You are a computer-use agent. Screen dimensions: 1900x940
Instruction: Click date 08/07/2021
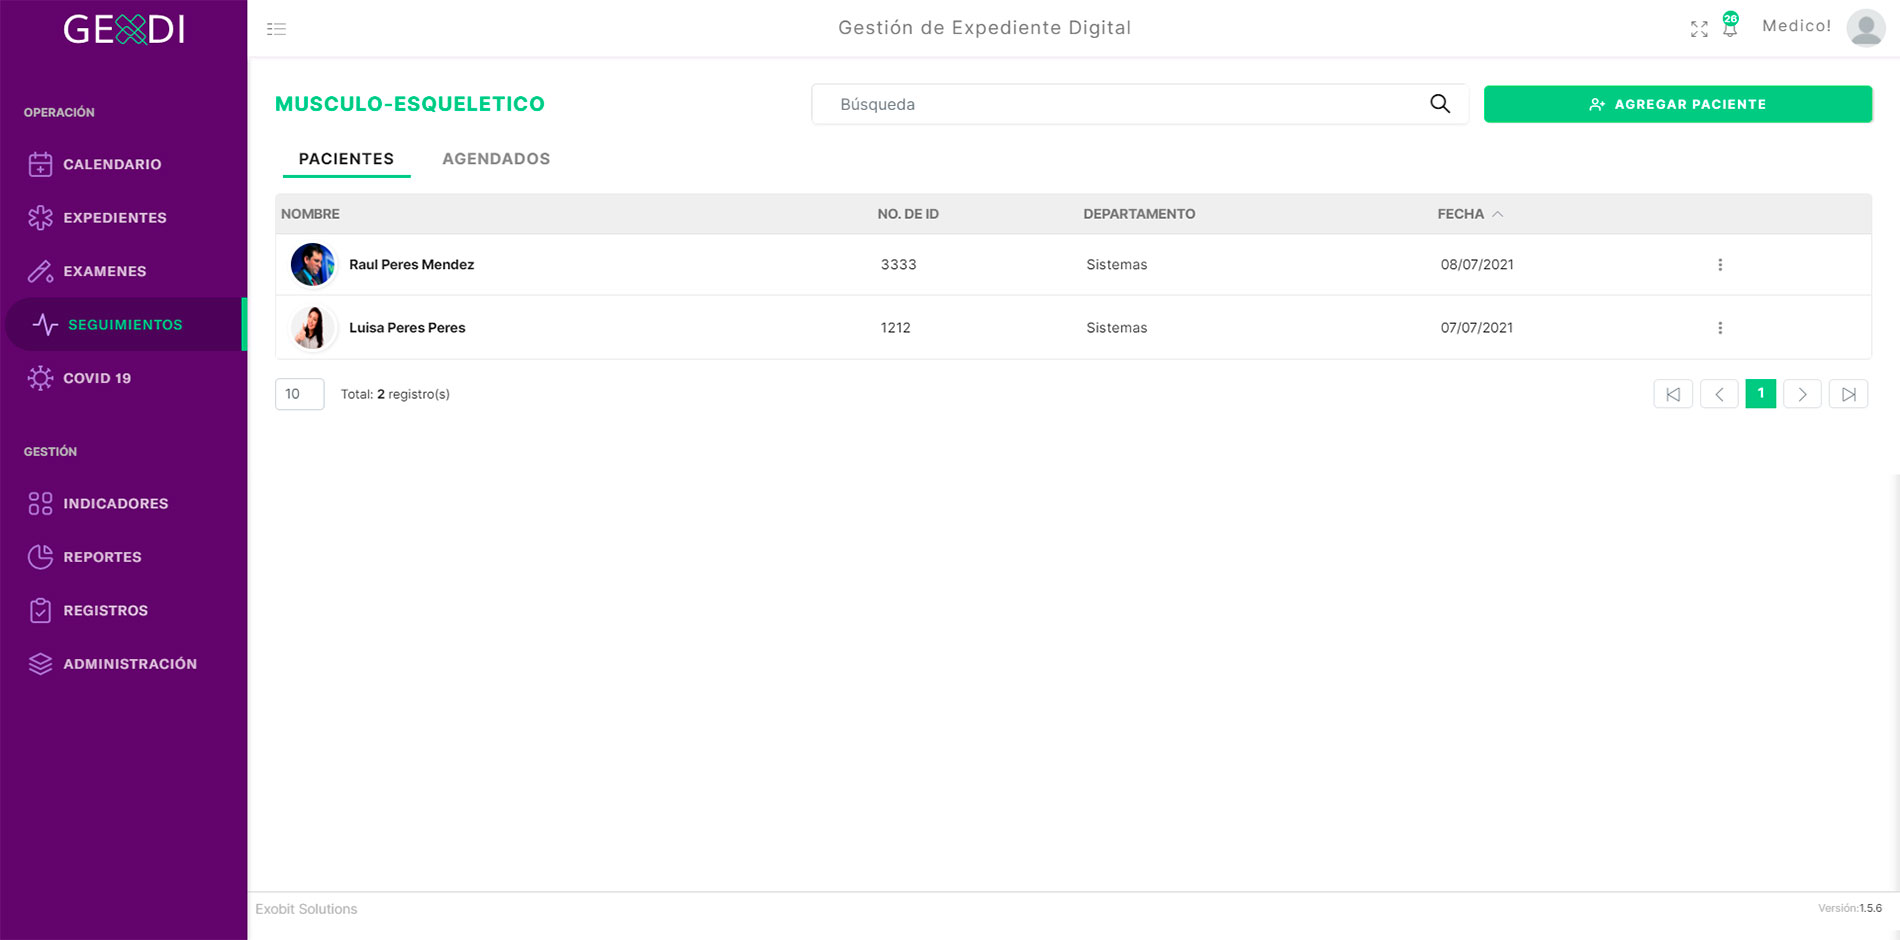(x=1477, y=265)
